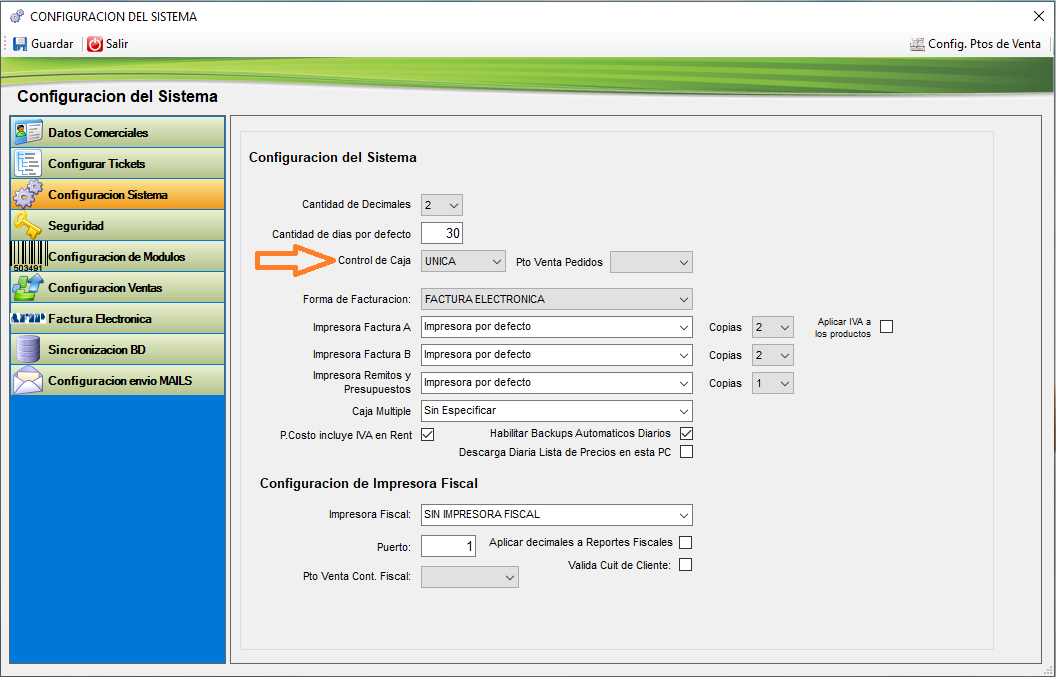The width and height of the screenshot is (1056, 677).
Task: Uncheck P.Costo incluye IVA en Rent
Action: tap(427, 435)
